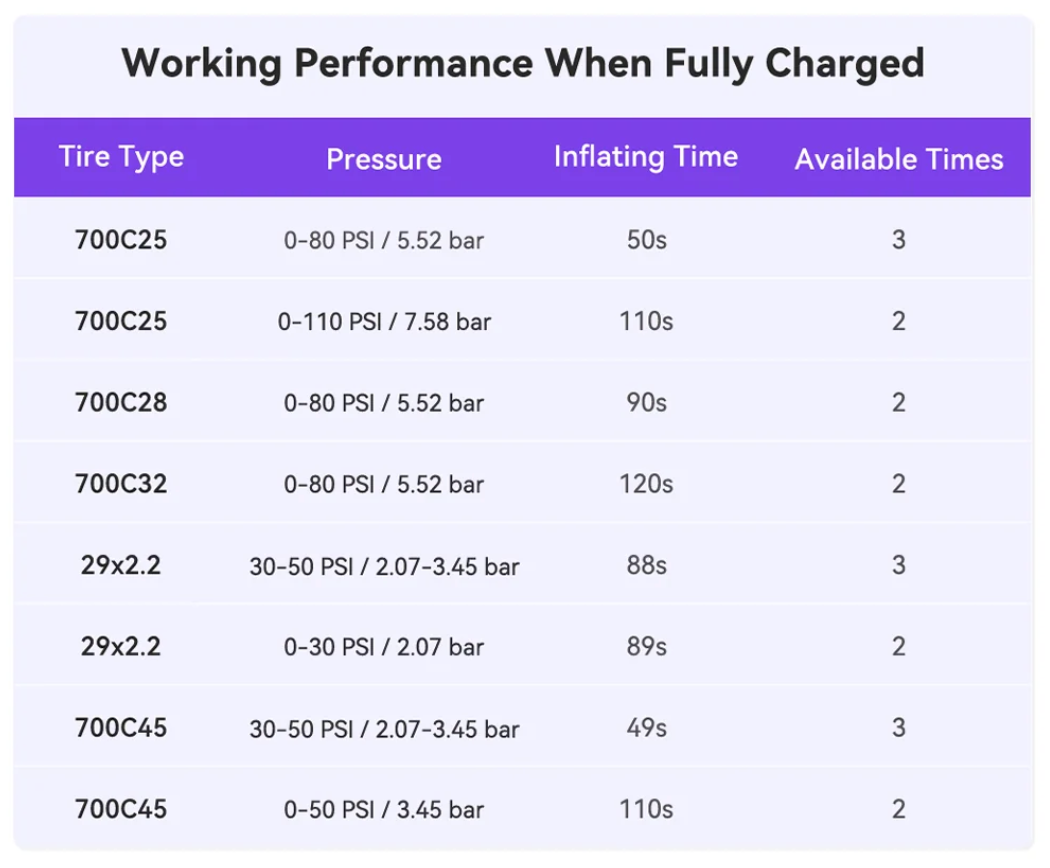The height and width of the screenshot is (868, 1050).
Task: Click the Pressure column header
Action: [x=384, y=159]
